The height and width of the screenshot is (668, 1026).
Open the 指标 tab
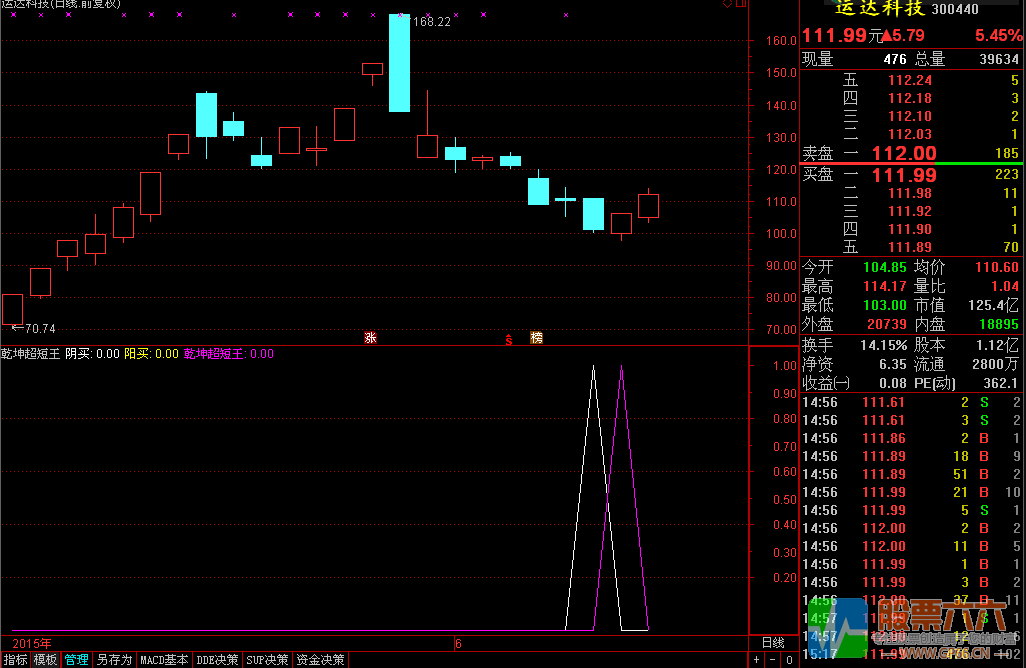(x=16, y=659)
